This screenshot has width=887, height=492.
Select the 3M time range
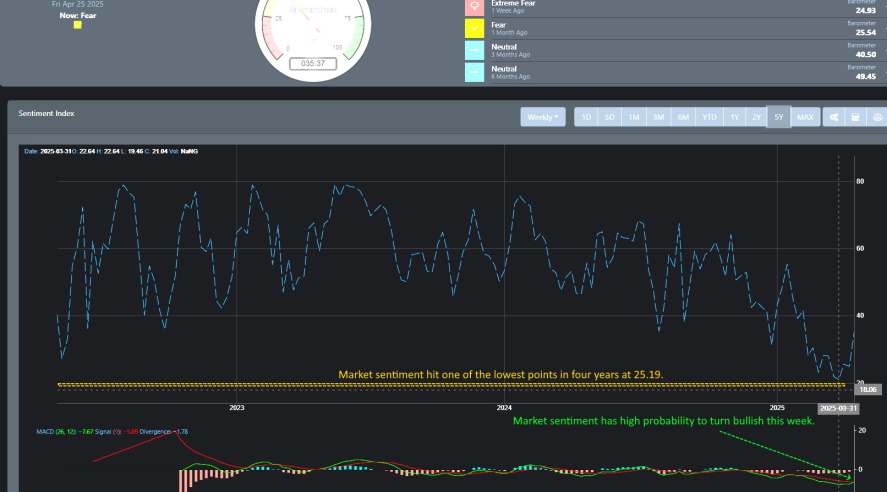coord(658,117)
